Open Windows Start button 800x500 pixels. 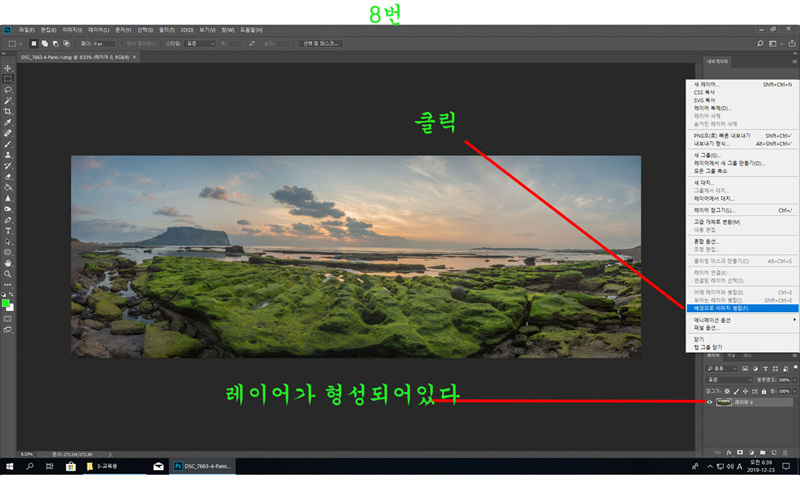tap(9, 466)
